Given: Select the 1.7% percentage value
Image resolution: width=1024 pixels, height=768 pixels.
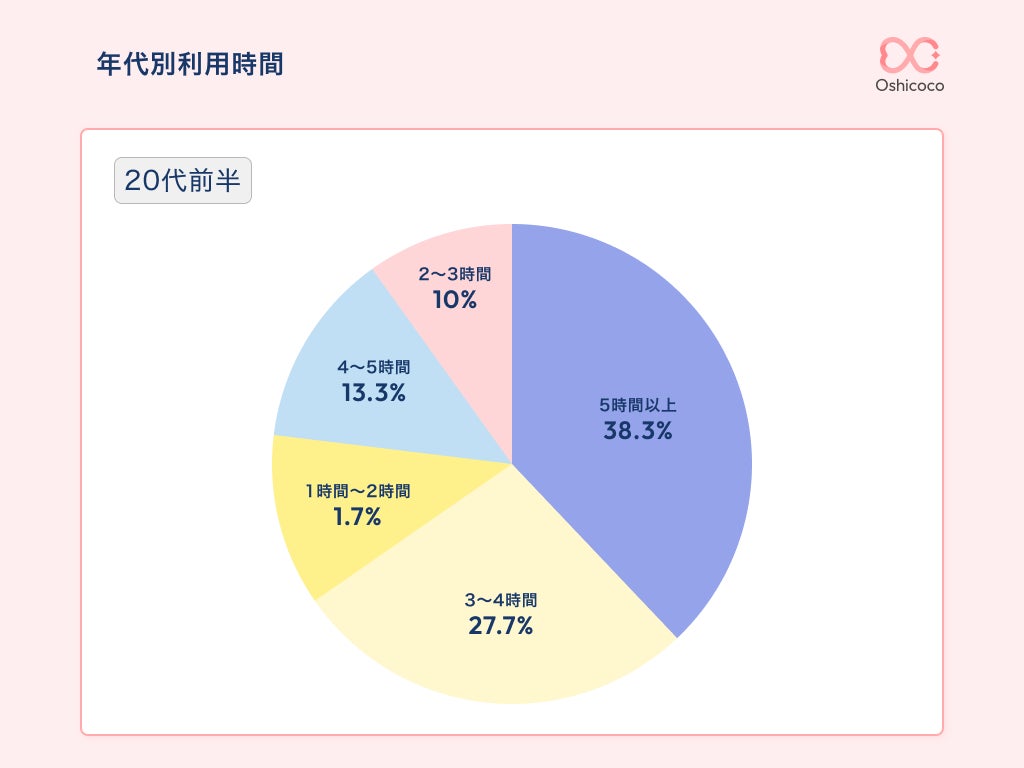Looking at the screenshot, I should (357, 517).
